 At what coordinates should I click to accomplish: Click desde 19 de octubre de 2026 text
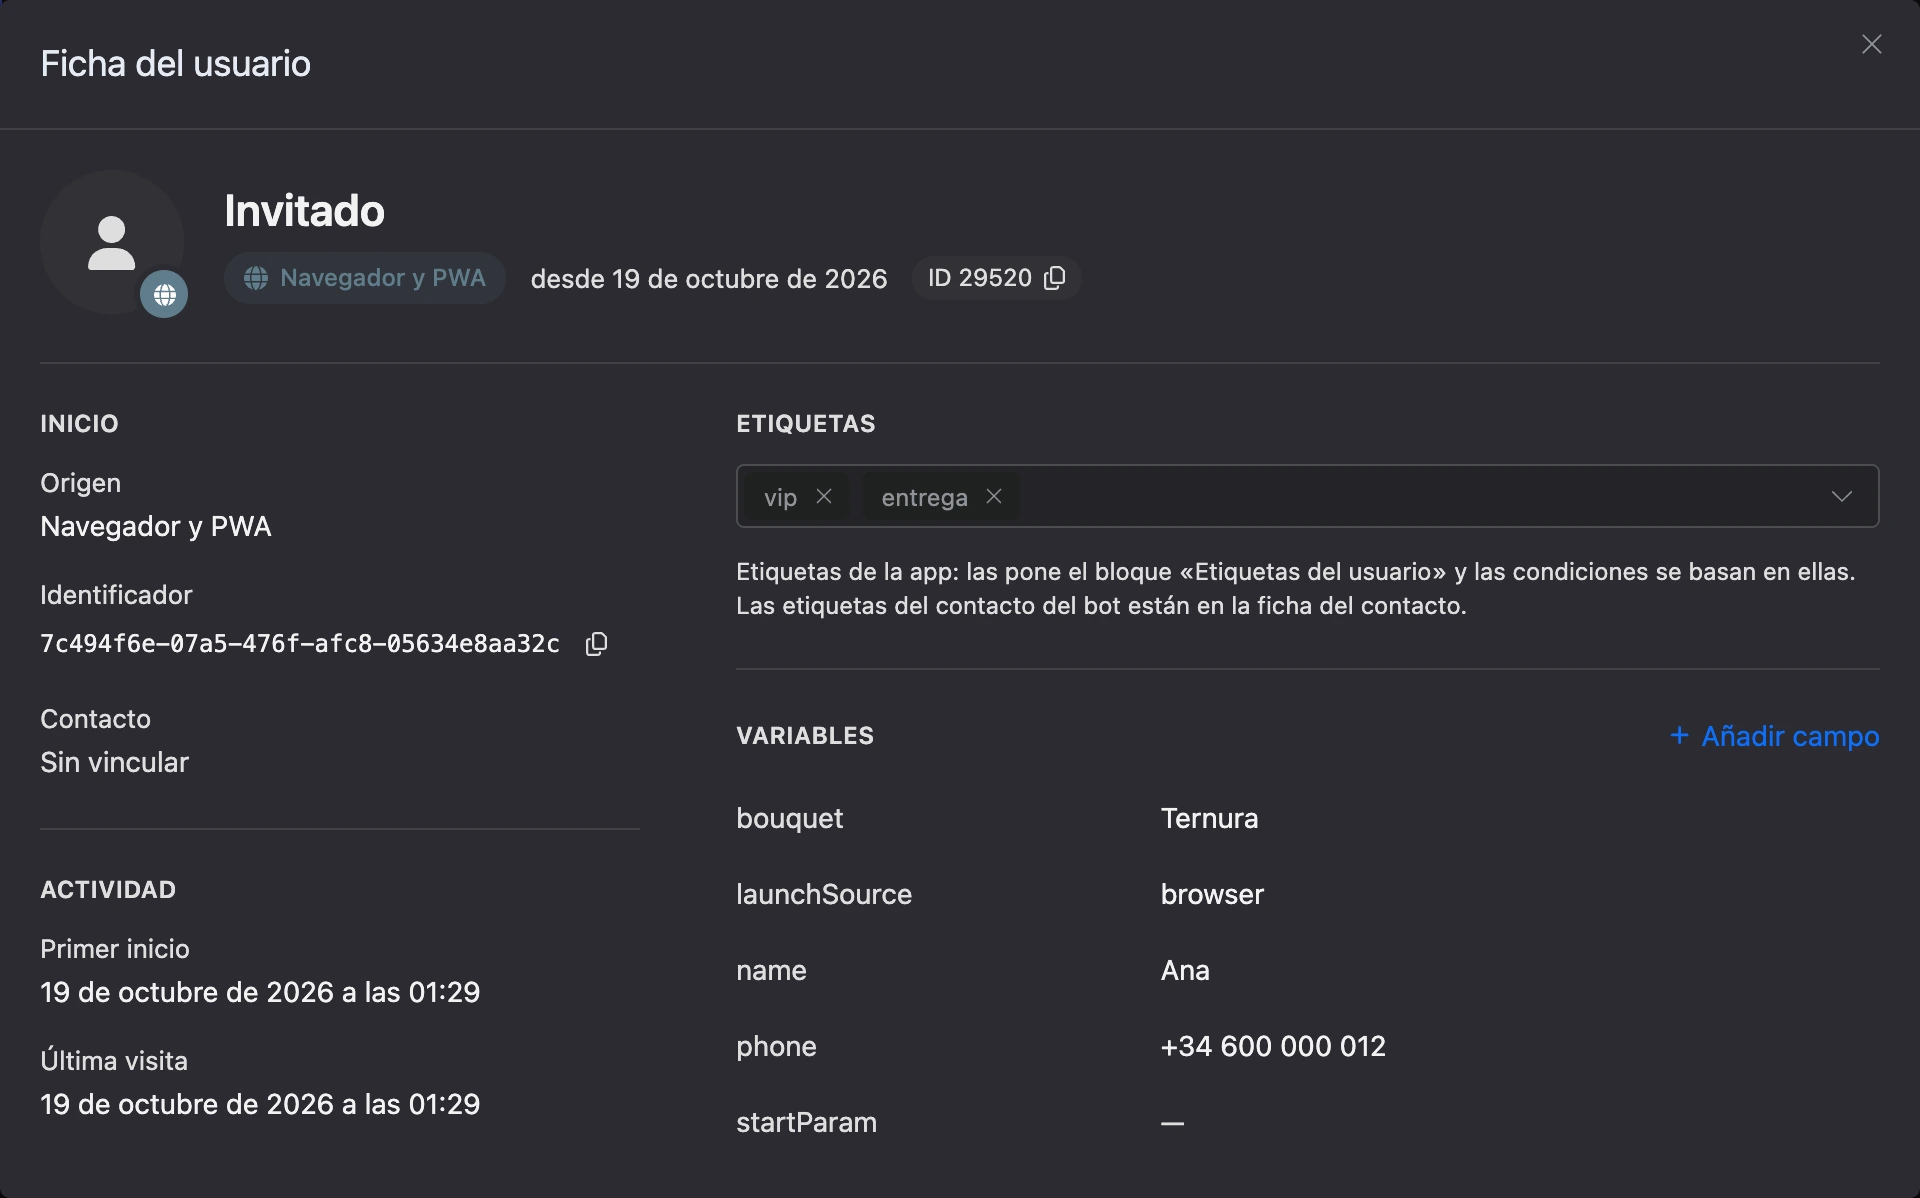709,279
